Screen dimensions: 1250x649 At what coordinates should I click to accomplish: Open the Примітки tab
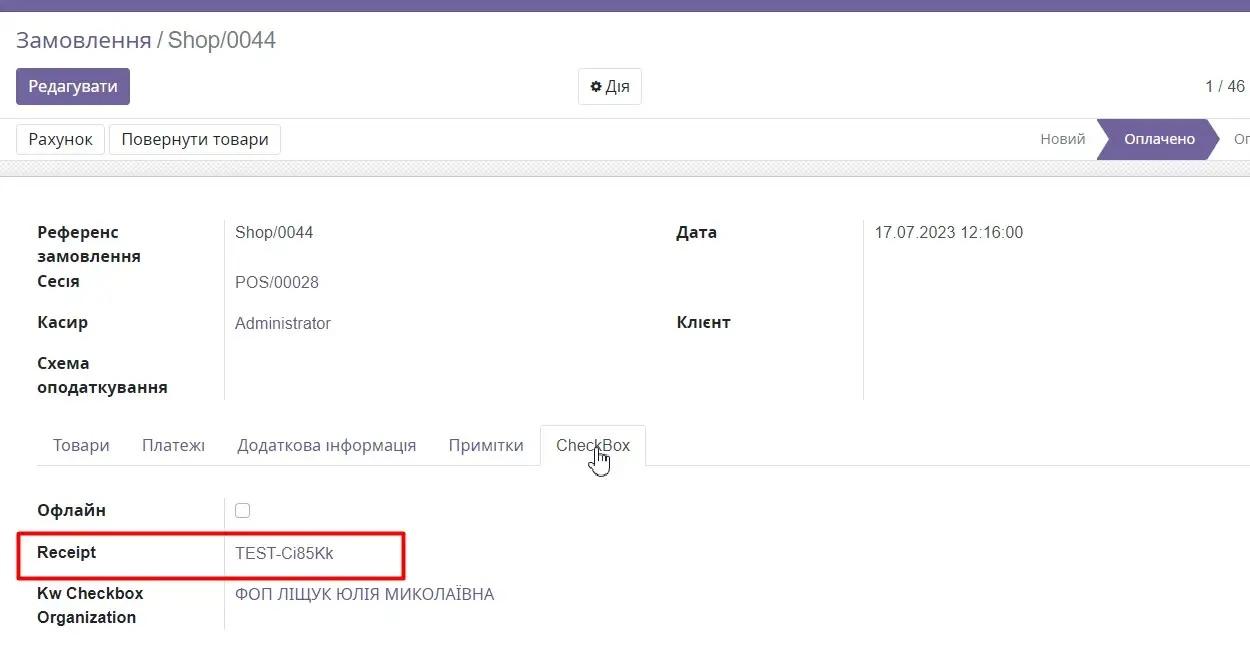(486, 445)
